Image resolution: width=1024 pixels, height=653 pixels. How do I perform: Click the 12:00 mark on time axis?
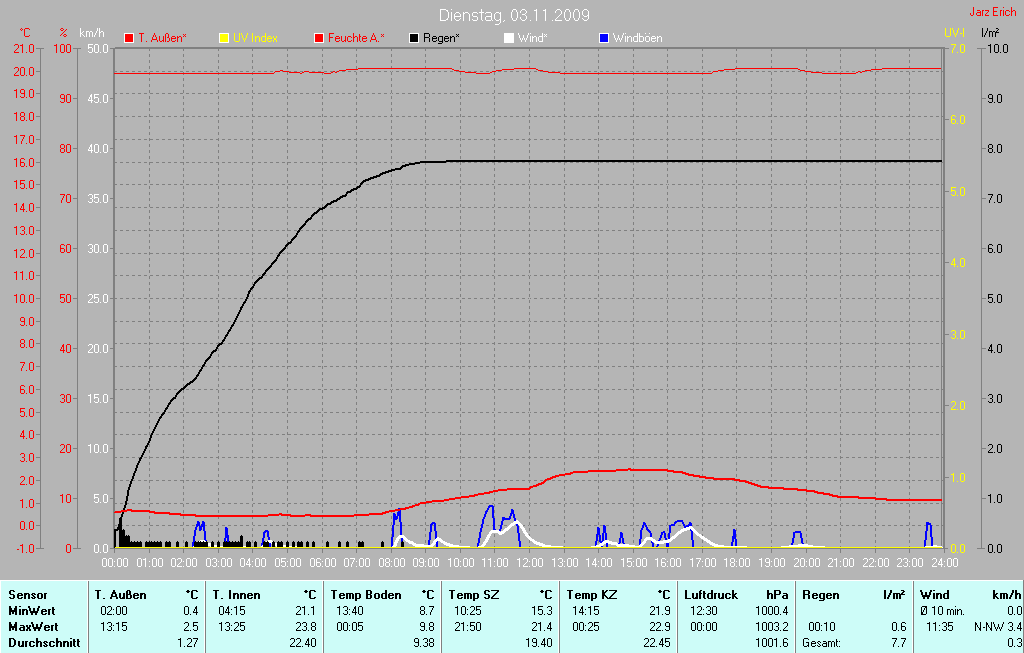pos(528,564)
